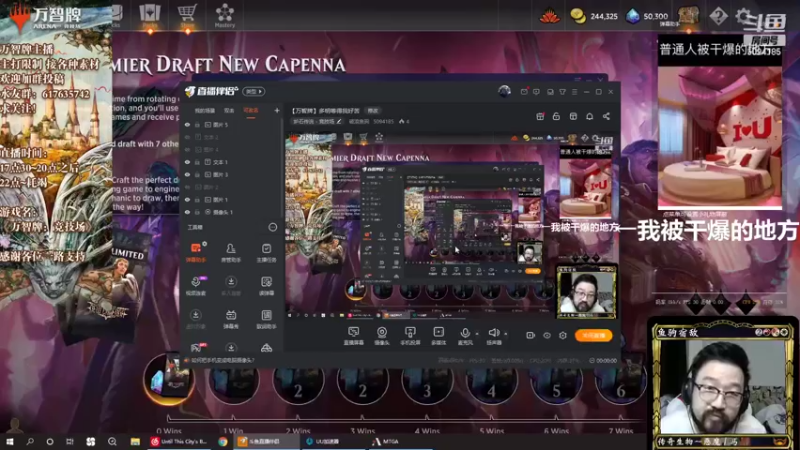Toggle visibility of 图片 5 source
800x450 pixels.
(x=187, y=124)
